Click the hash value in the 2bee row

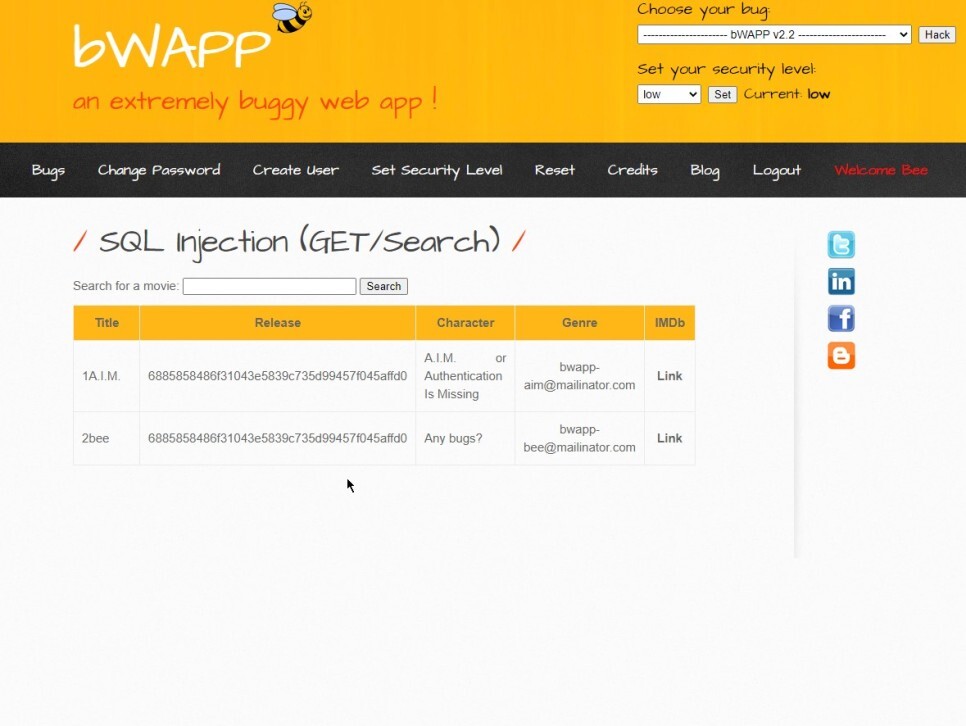tap(277, 438)
